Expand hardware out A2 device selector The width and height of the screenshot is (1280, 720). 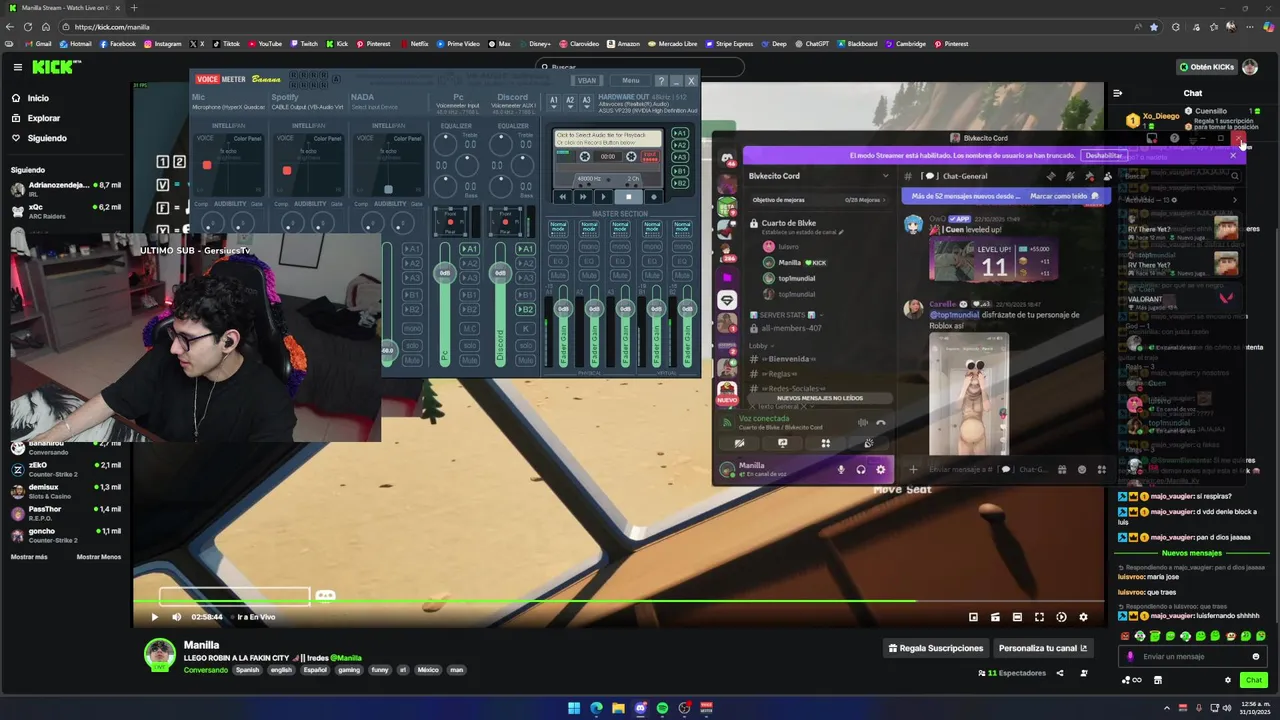(x=570, y=101)
